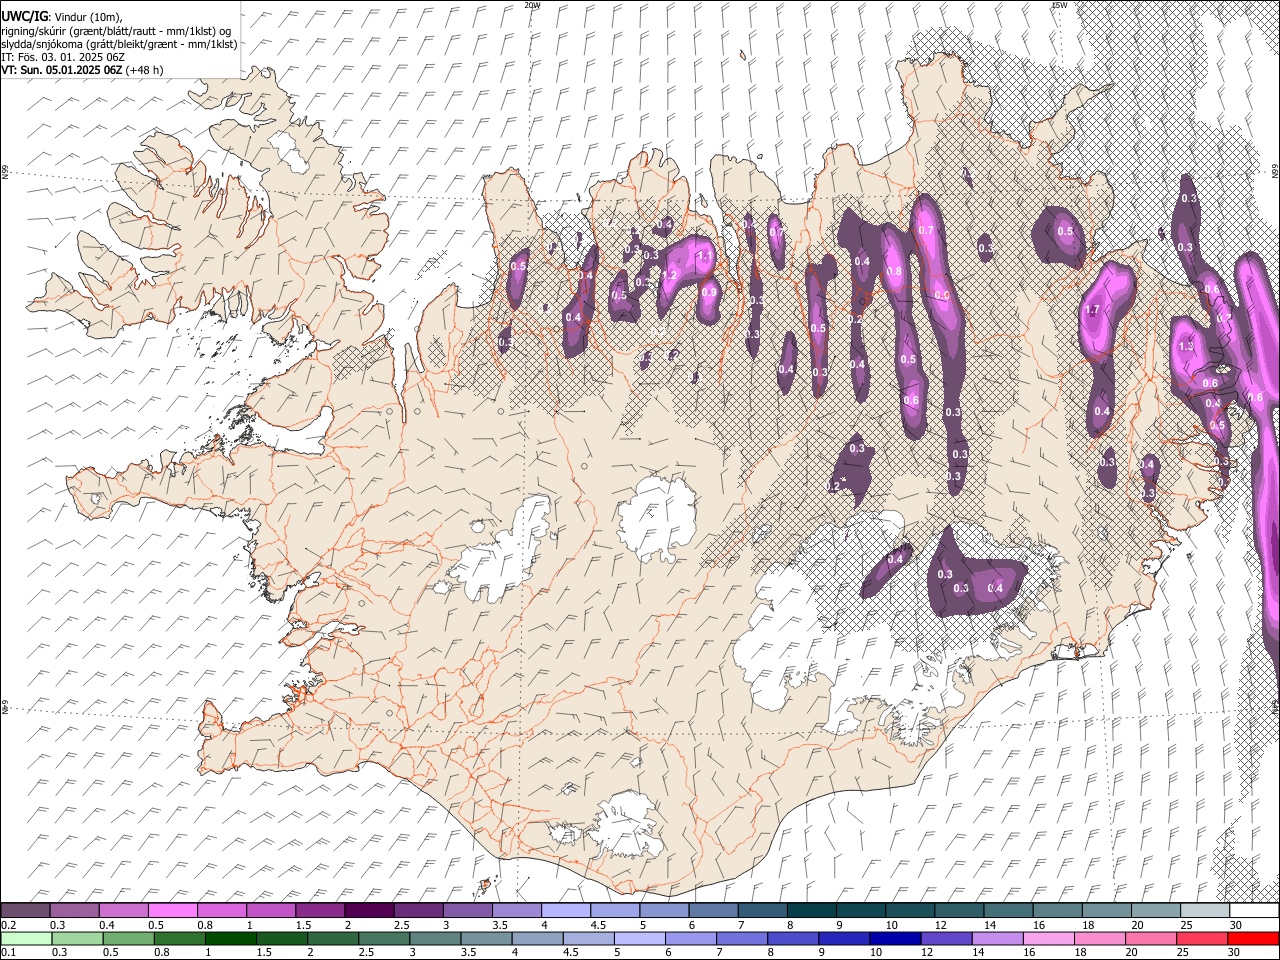Click the '0.8' snowfall value on the map
Viewport: 1280px width, 960px height.
tap(894, 272)
